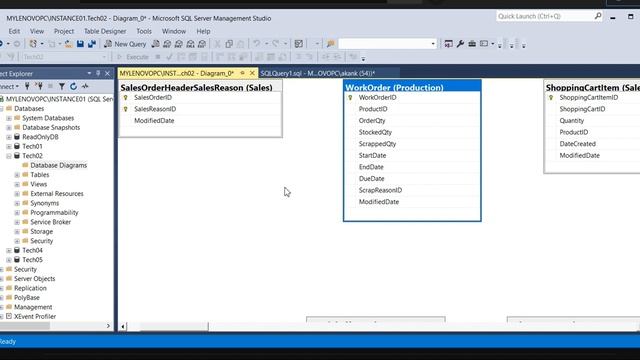640x360 pixels.
Task: Open the Connect dropdown in Object Explorer
Action: tap(9, 86)
